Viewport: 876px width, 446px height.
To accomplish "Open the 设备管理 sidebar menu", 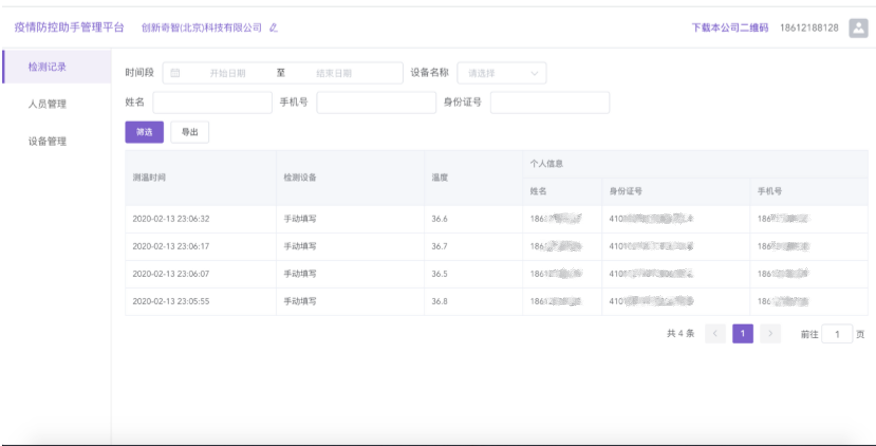I will click(x=48, y=141).
